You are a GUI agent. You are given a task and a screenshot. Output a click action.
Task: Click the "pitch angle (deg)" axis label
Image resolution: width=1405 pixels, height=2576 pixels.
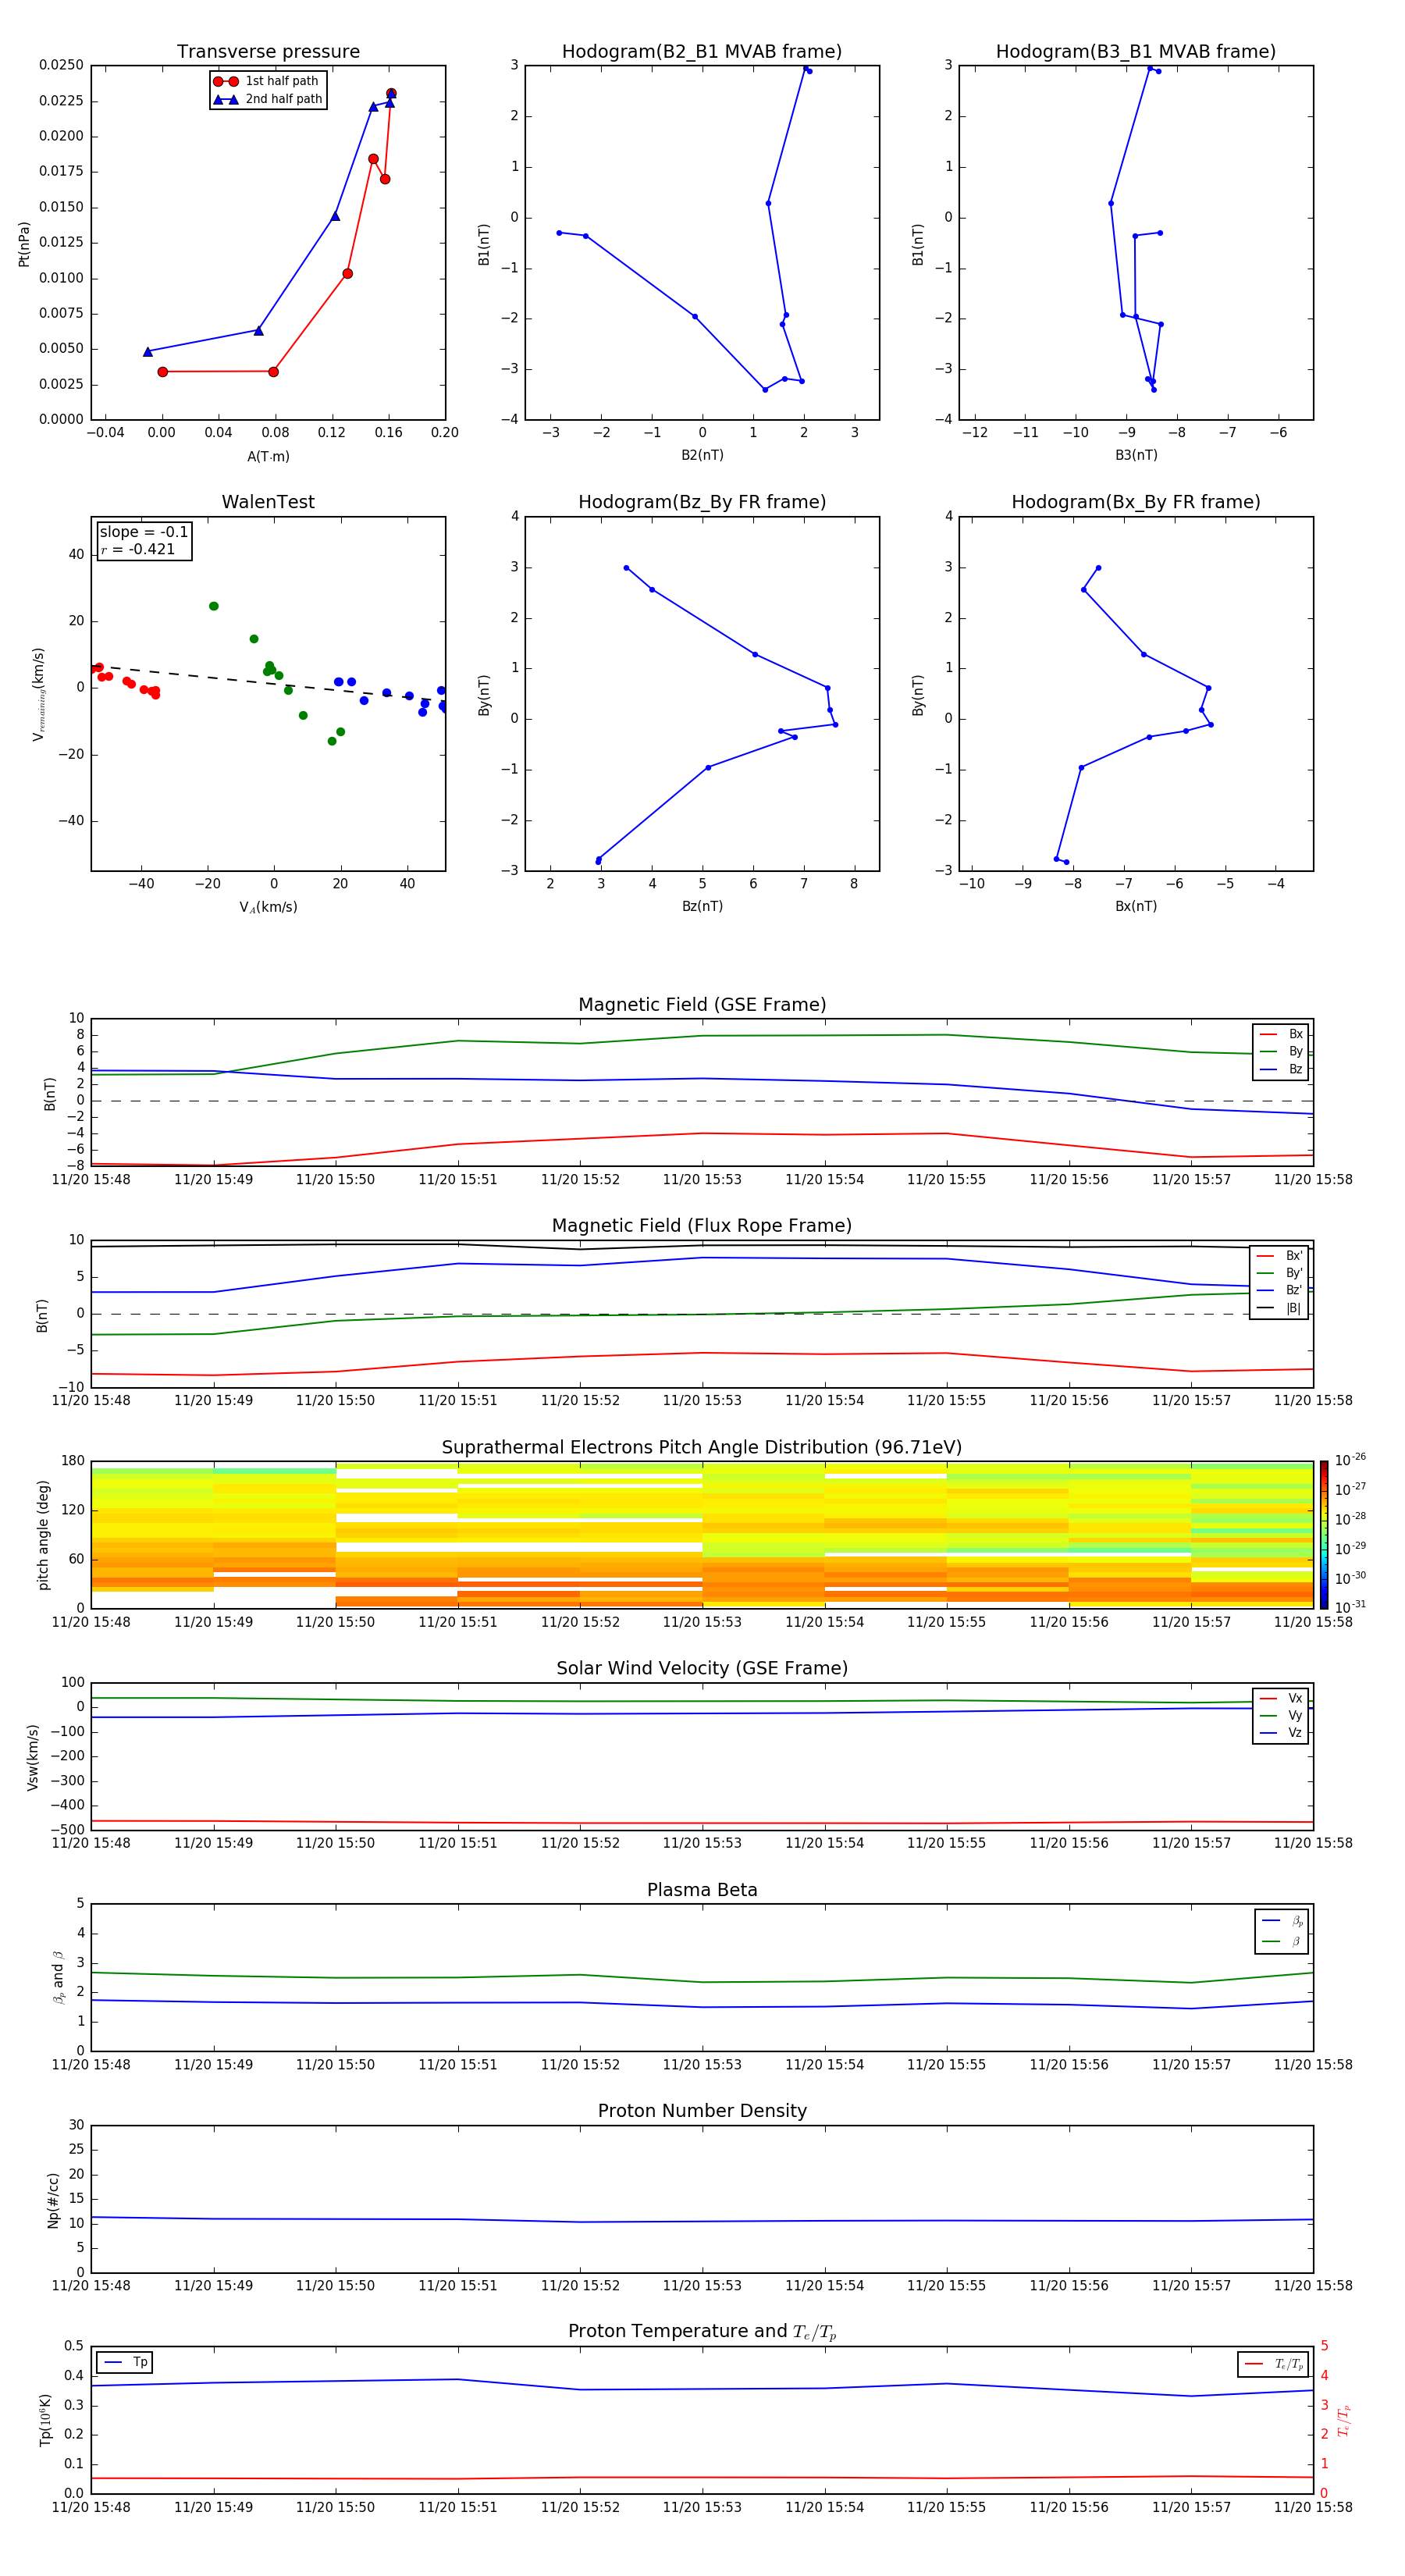pyautogui.click(x=43, y=1535)
